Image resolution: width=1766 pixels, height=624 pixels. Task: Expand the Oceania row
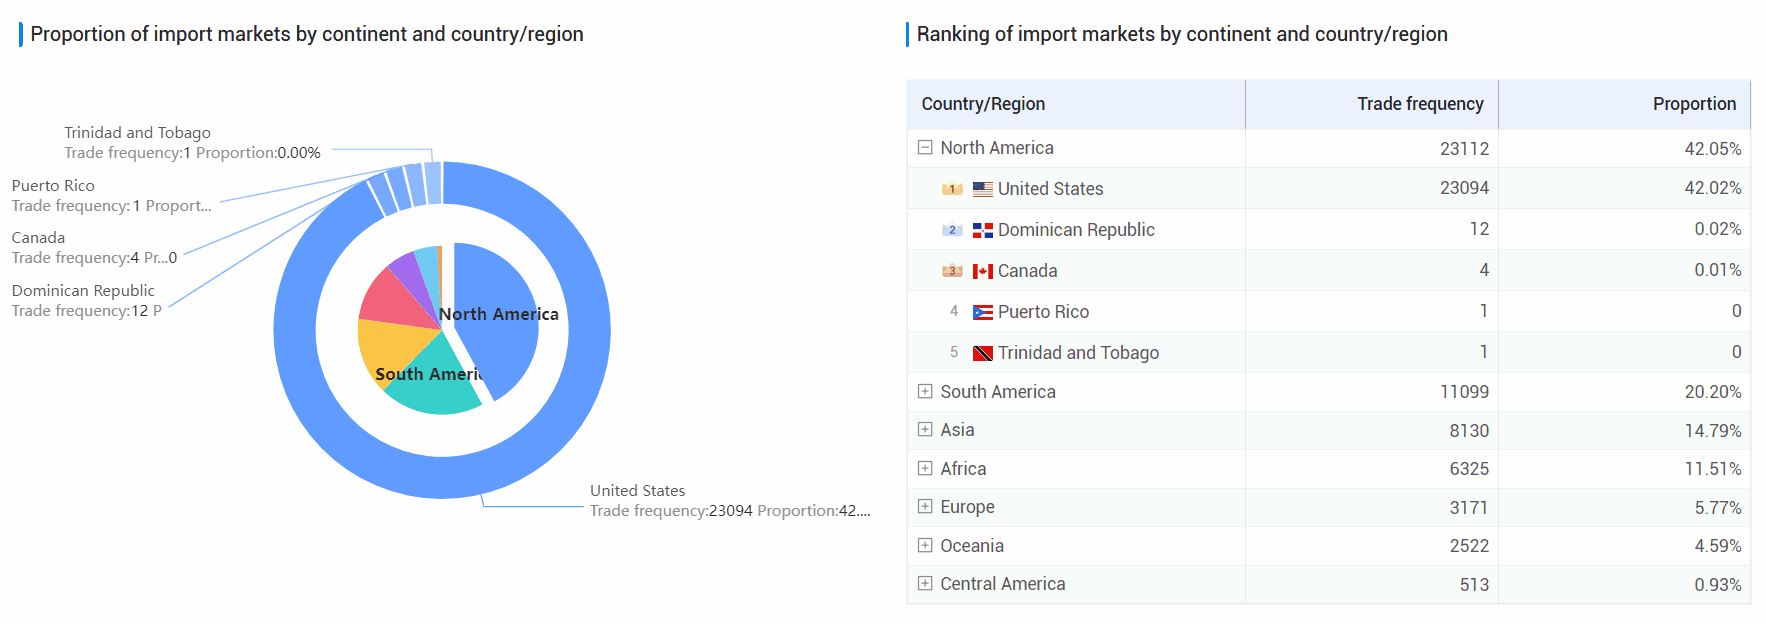coord(925,546)
